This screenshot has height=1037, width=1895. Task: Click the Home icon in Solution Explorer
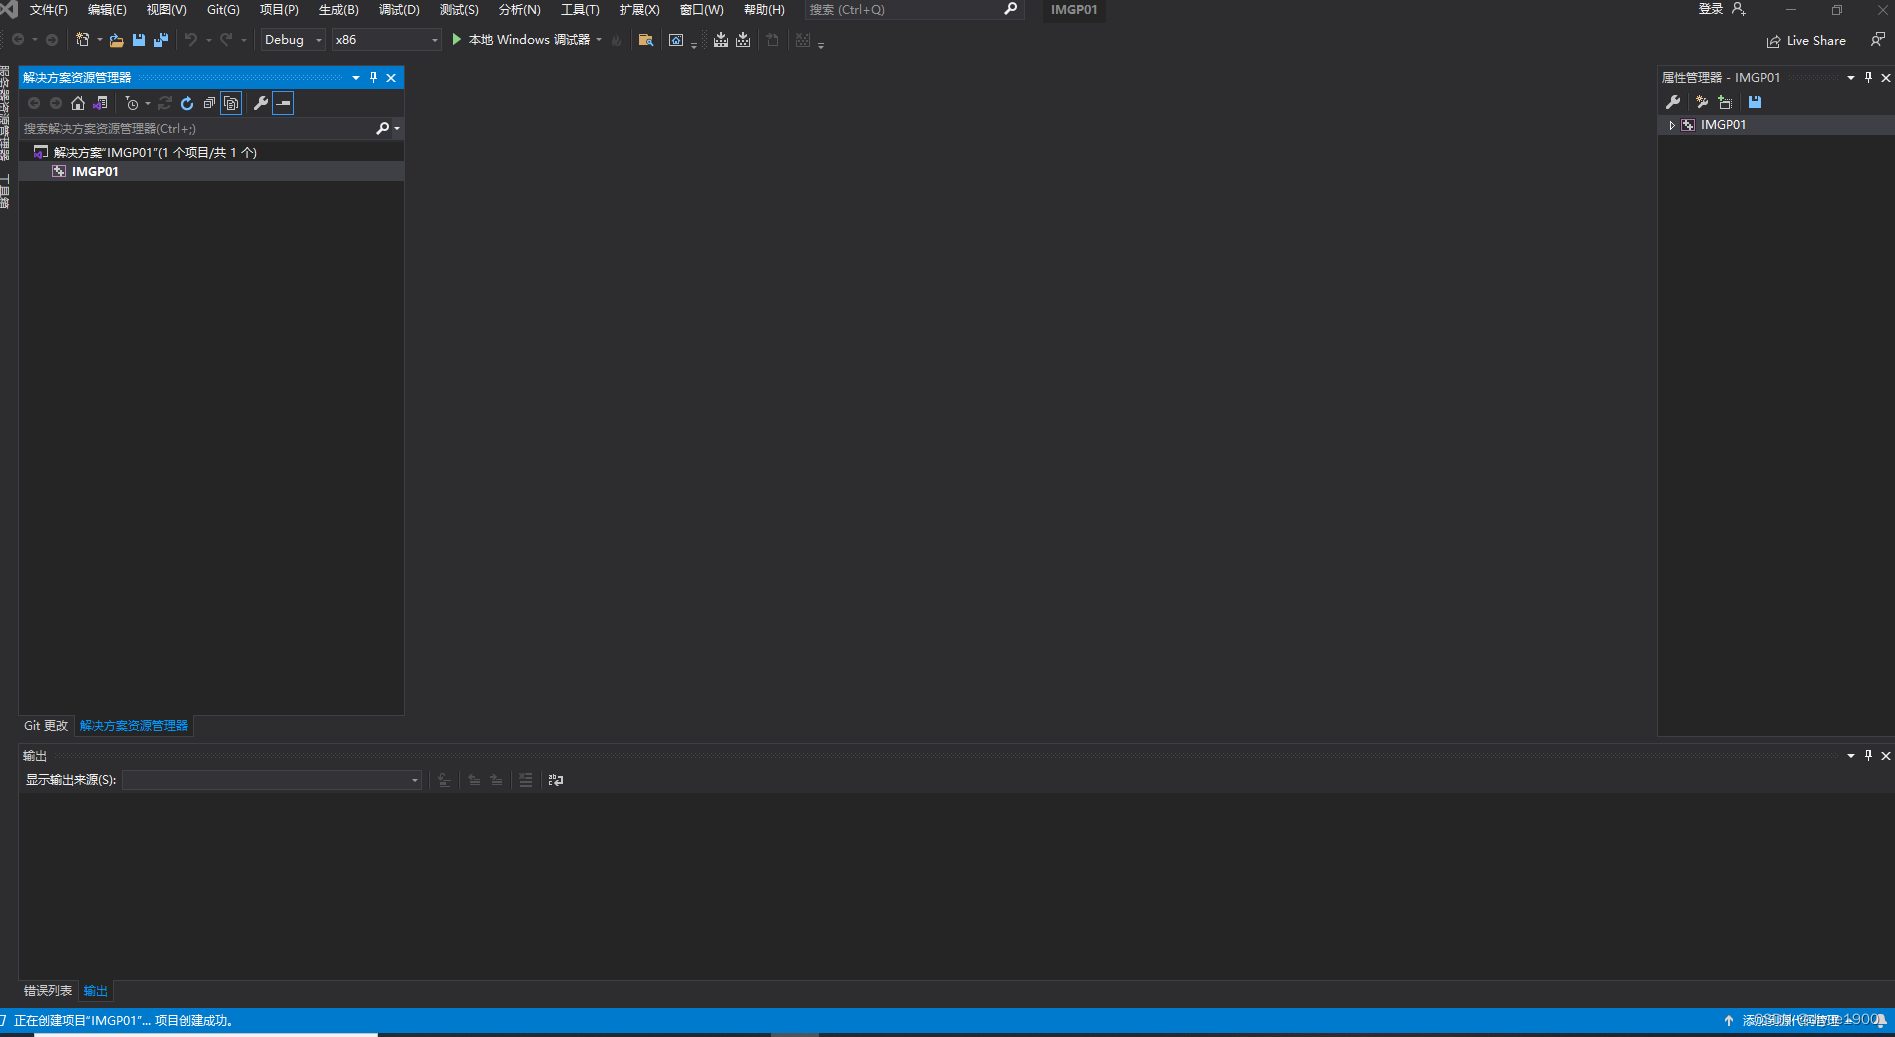78,103
